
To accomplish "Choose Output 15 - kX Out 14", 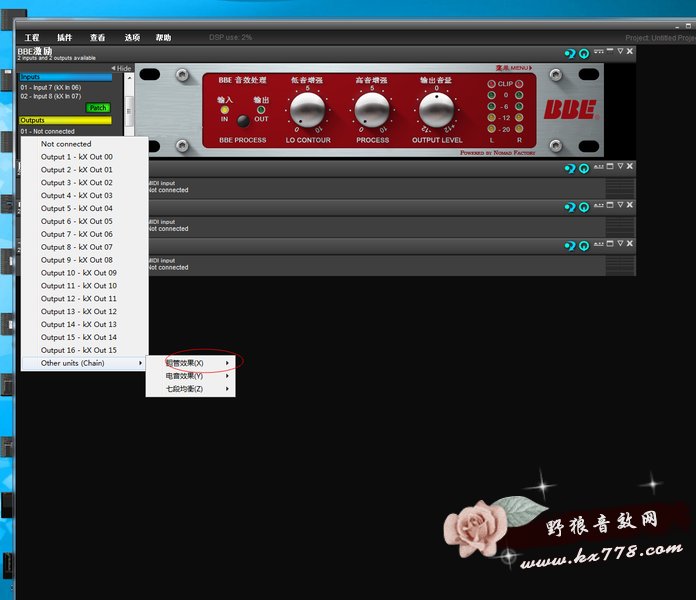I will 85,337.
